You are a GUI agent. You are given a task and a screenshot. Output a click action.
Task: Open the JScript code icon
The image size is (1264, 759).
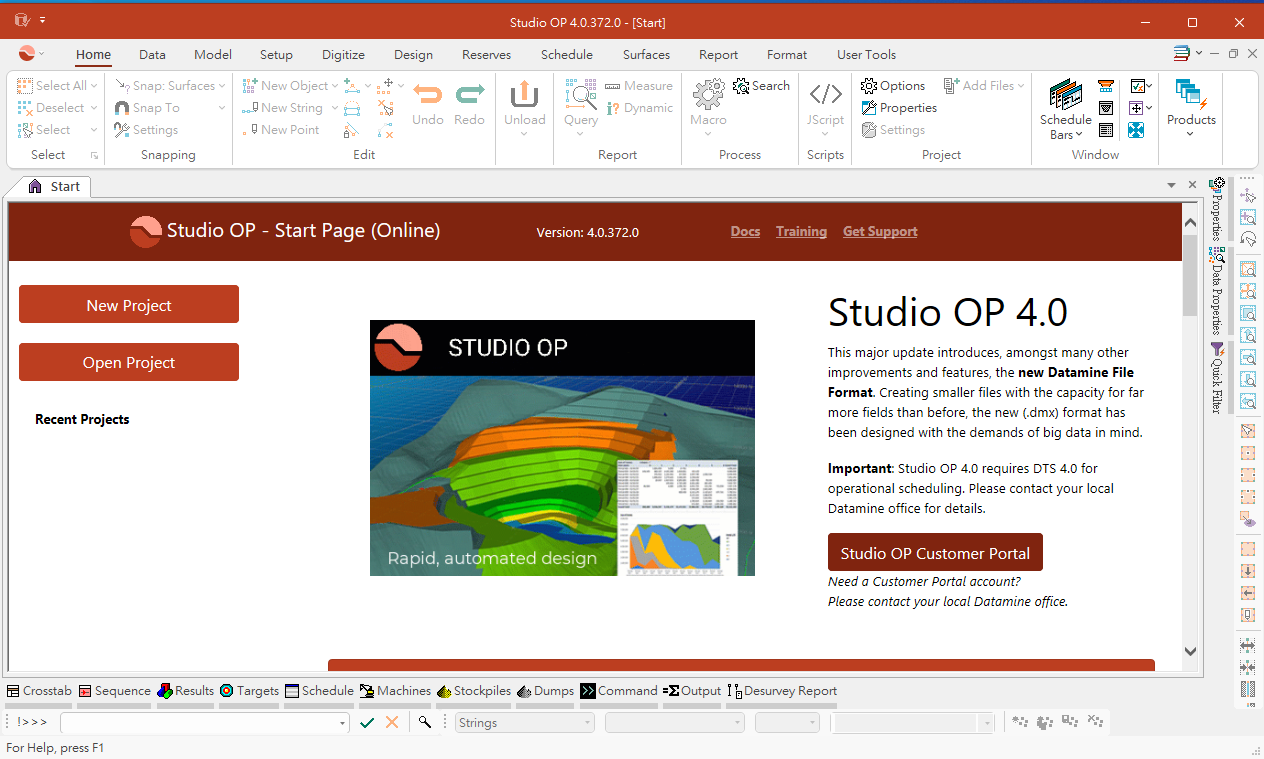pos(826,95)
